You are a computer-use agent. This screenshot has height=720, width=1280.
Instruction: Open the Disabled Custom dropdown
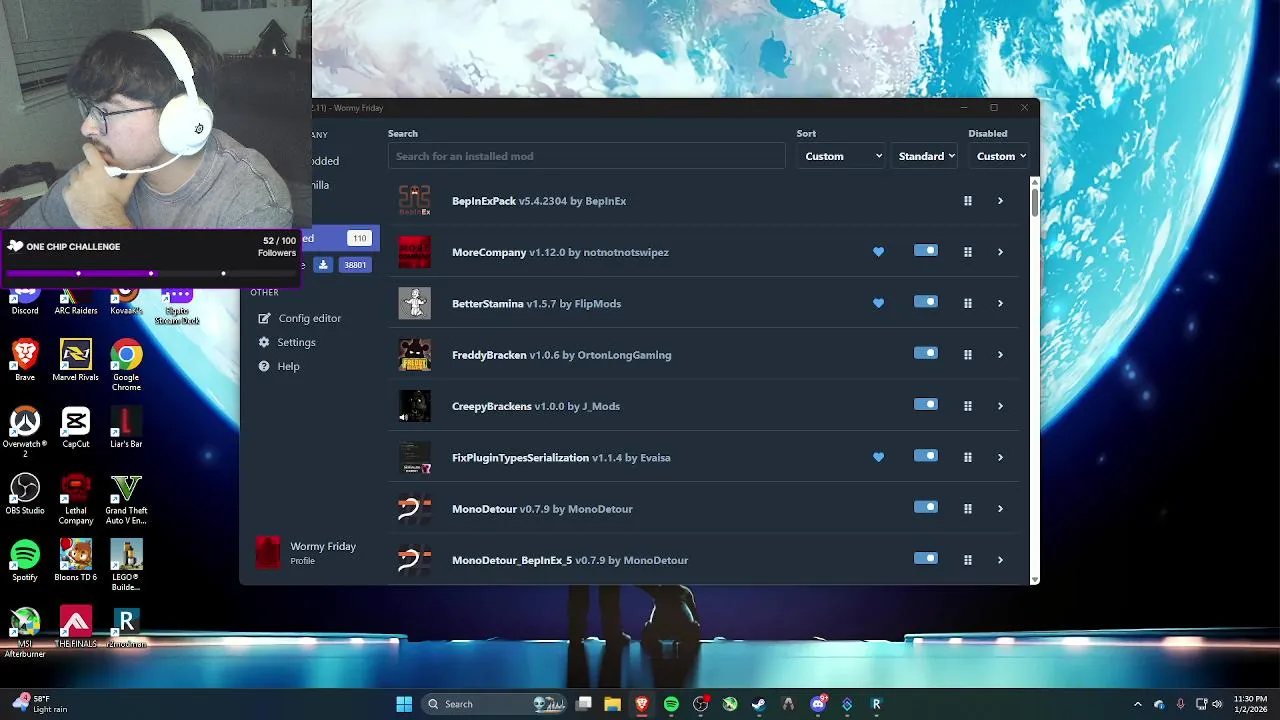point(1000,156)
